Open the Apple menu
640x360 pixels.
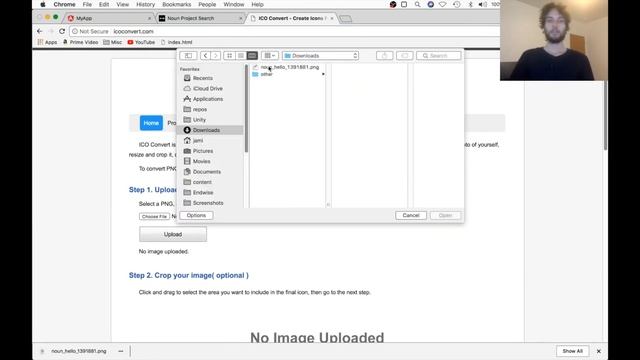[43, 4]
